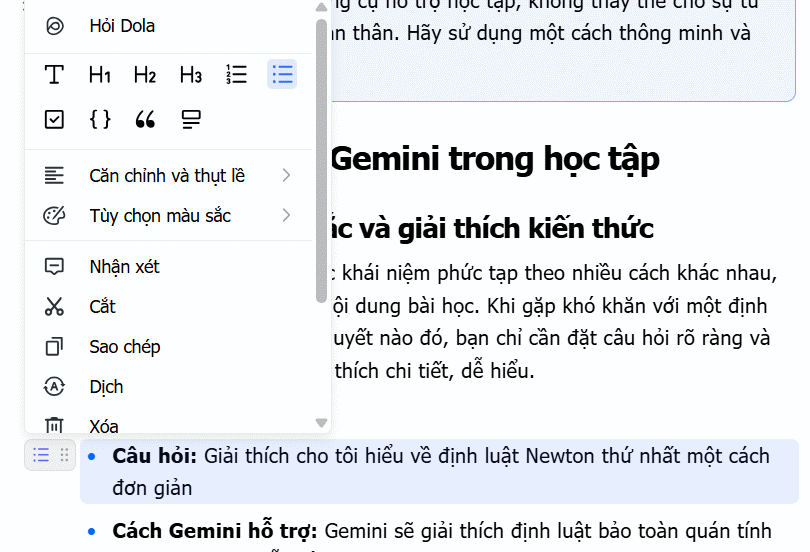The image size is (810, 552).
Task: Convert the block to plain Text format
Action: (54, 74)
